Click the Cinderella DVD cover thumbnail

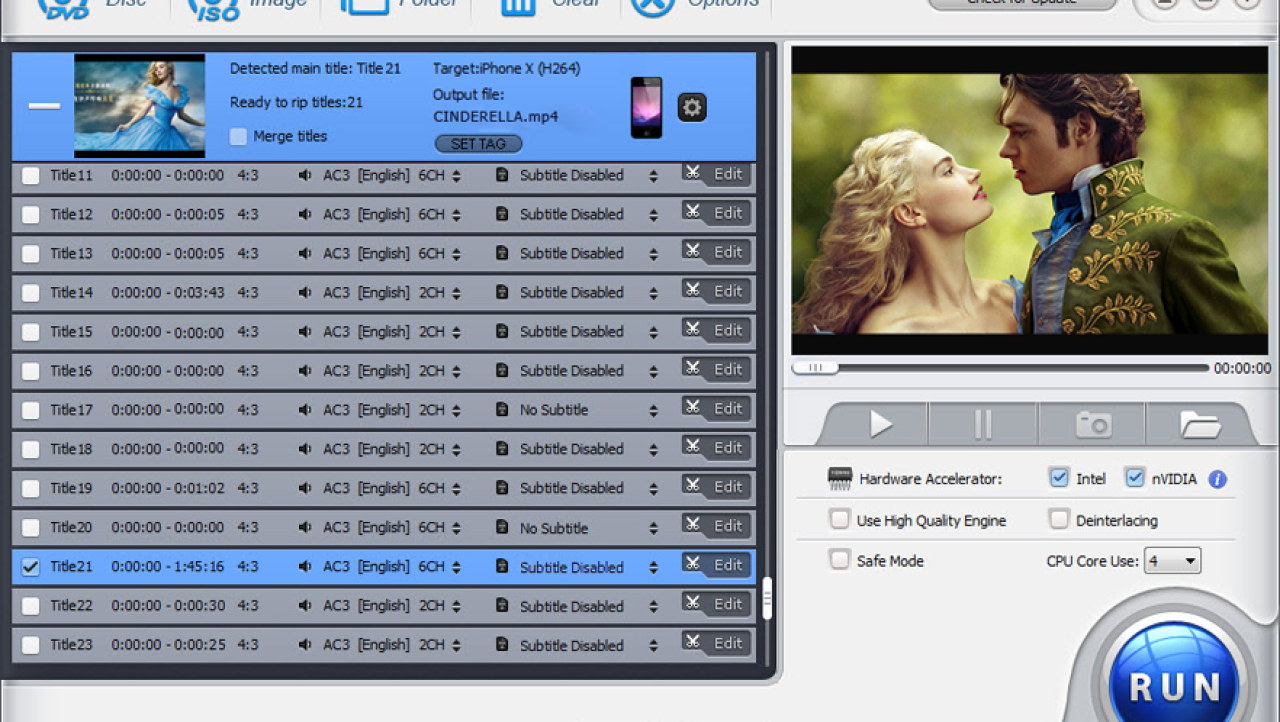coord(140,105)
